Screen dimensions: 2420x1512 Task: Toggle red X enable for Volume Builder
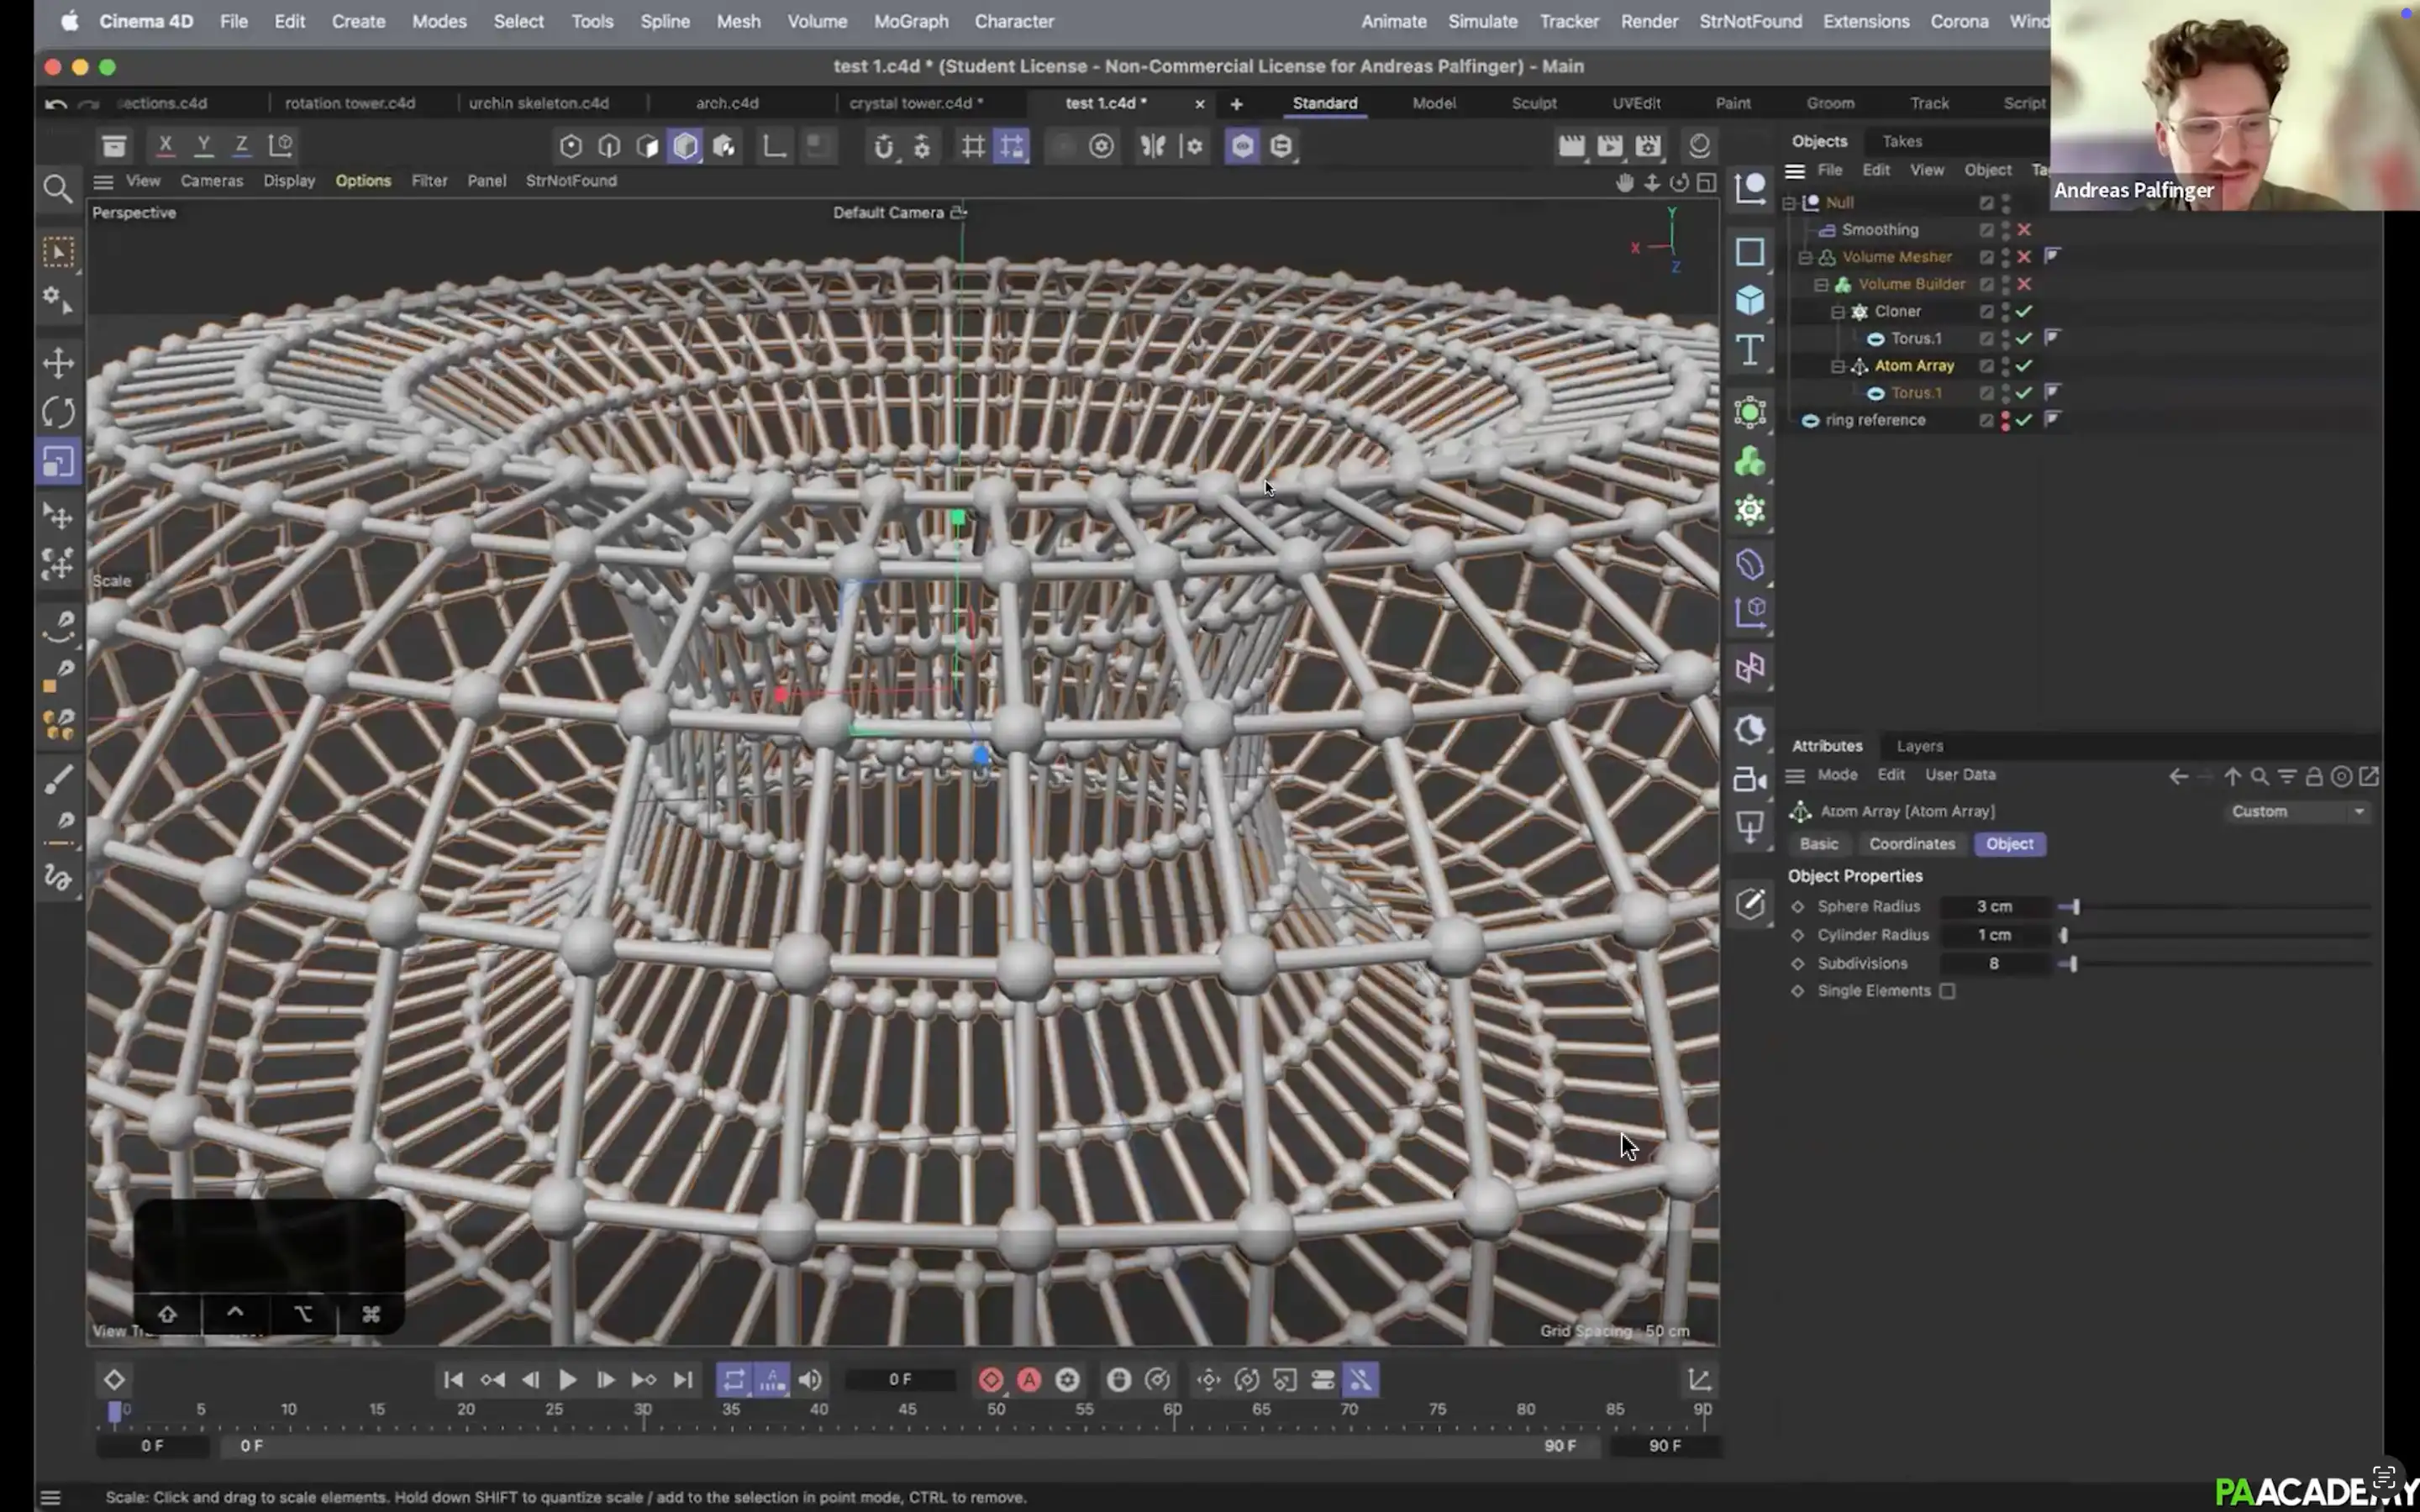[x=2023, y=284]
